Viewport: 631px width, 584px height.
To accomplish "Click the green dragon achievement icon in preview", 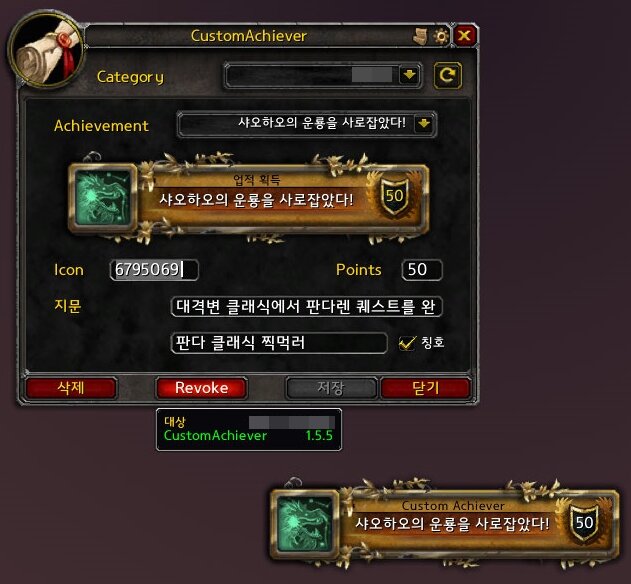I will (103, 197).
